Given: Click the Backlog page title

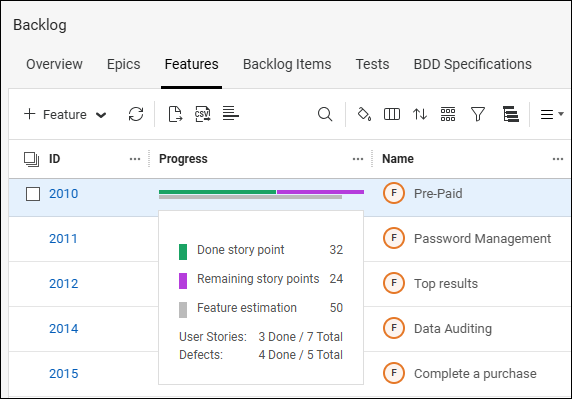Looking at the screenshot, I should click(x=40, y=25).
